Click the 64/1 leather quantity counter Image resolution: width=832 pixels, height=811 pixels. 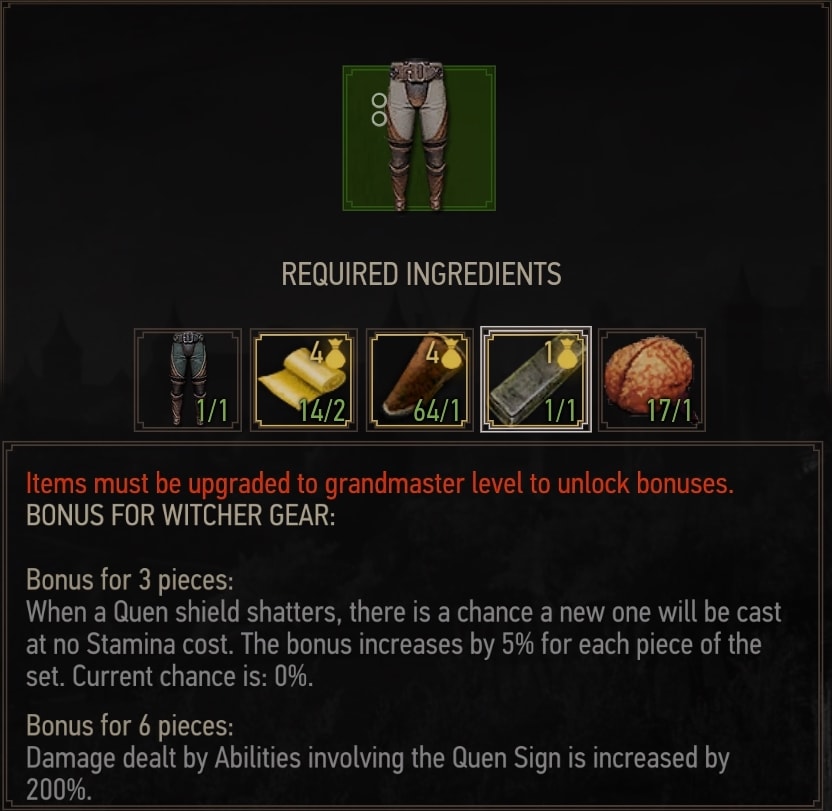tap(437, 410)
